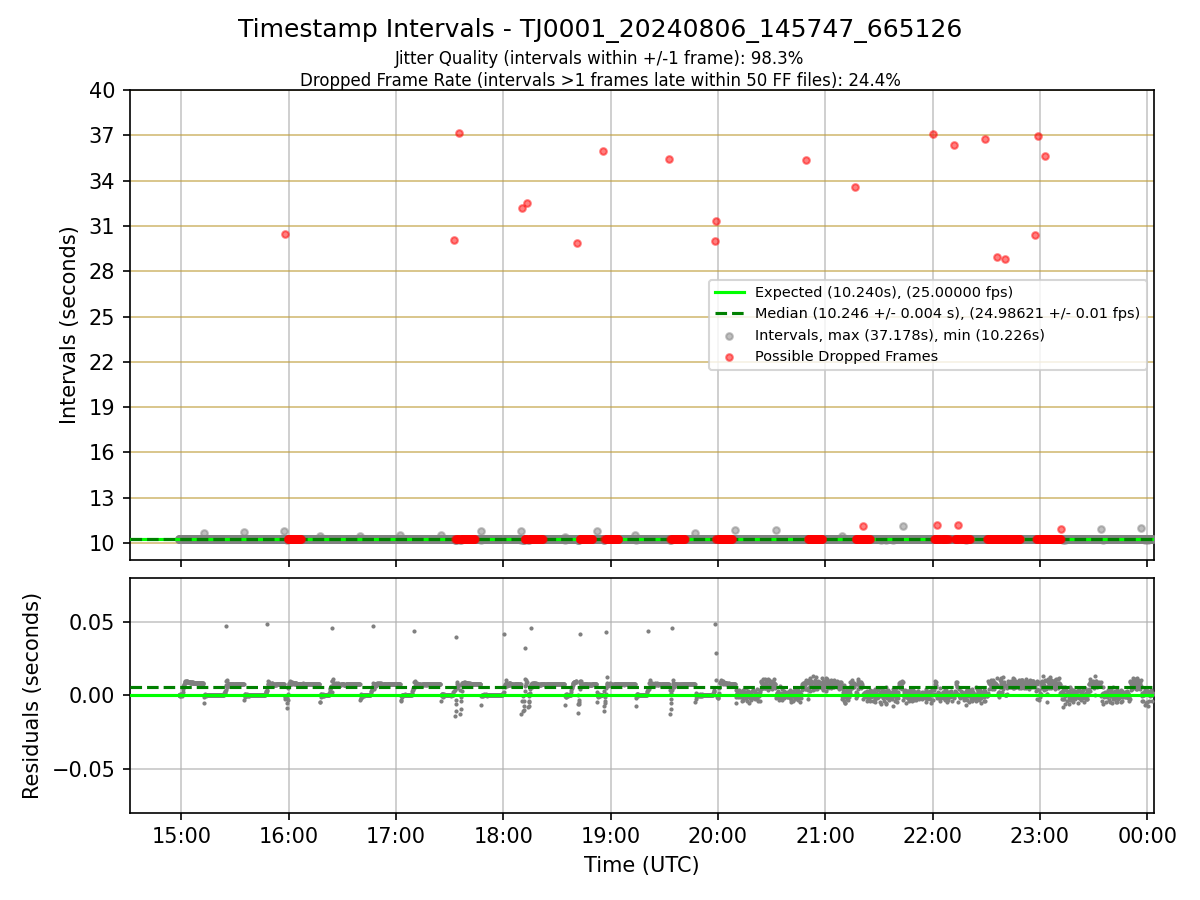Click the 16:00 time tick label
1200x900 pixels.
click(288, 835)
